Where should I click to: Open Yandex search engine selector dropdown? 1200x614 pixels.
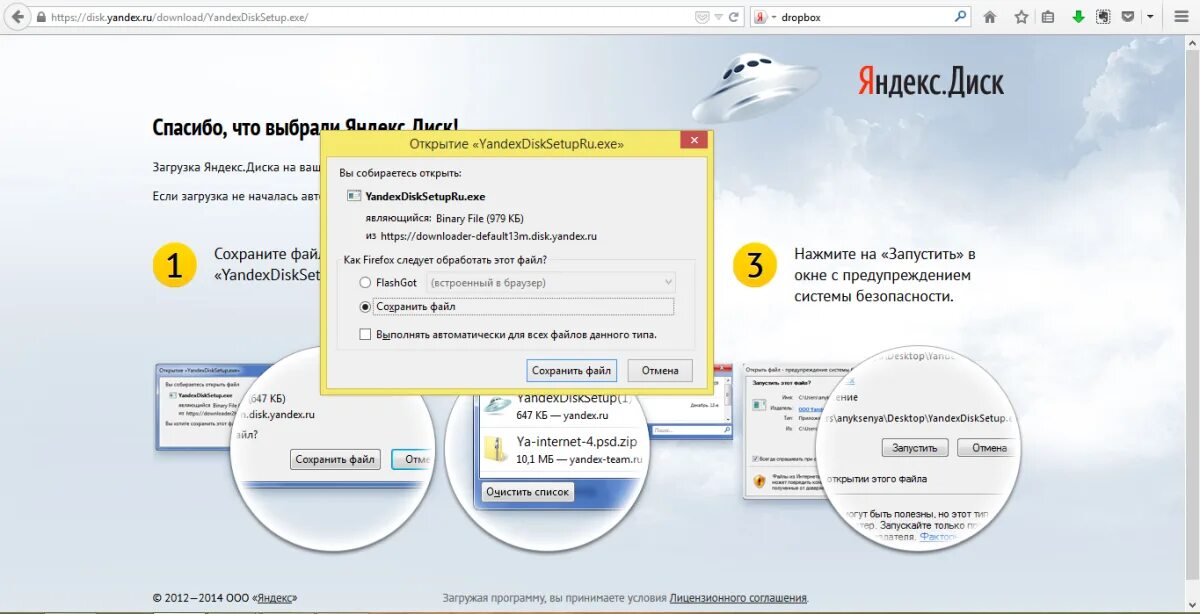pos(765,17)
